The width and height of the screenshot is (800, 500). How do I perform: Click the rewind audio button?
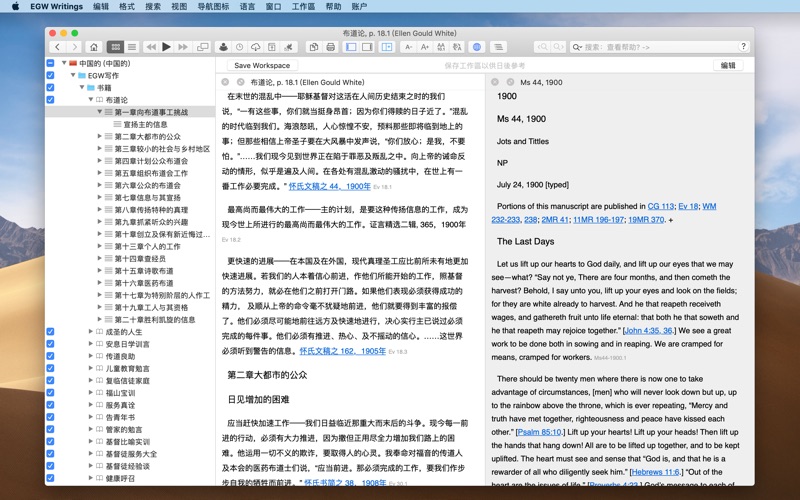[x=151, y=47]
